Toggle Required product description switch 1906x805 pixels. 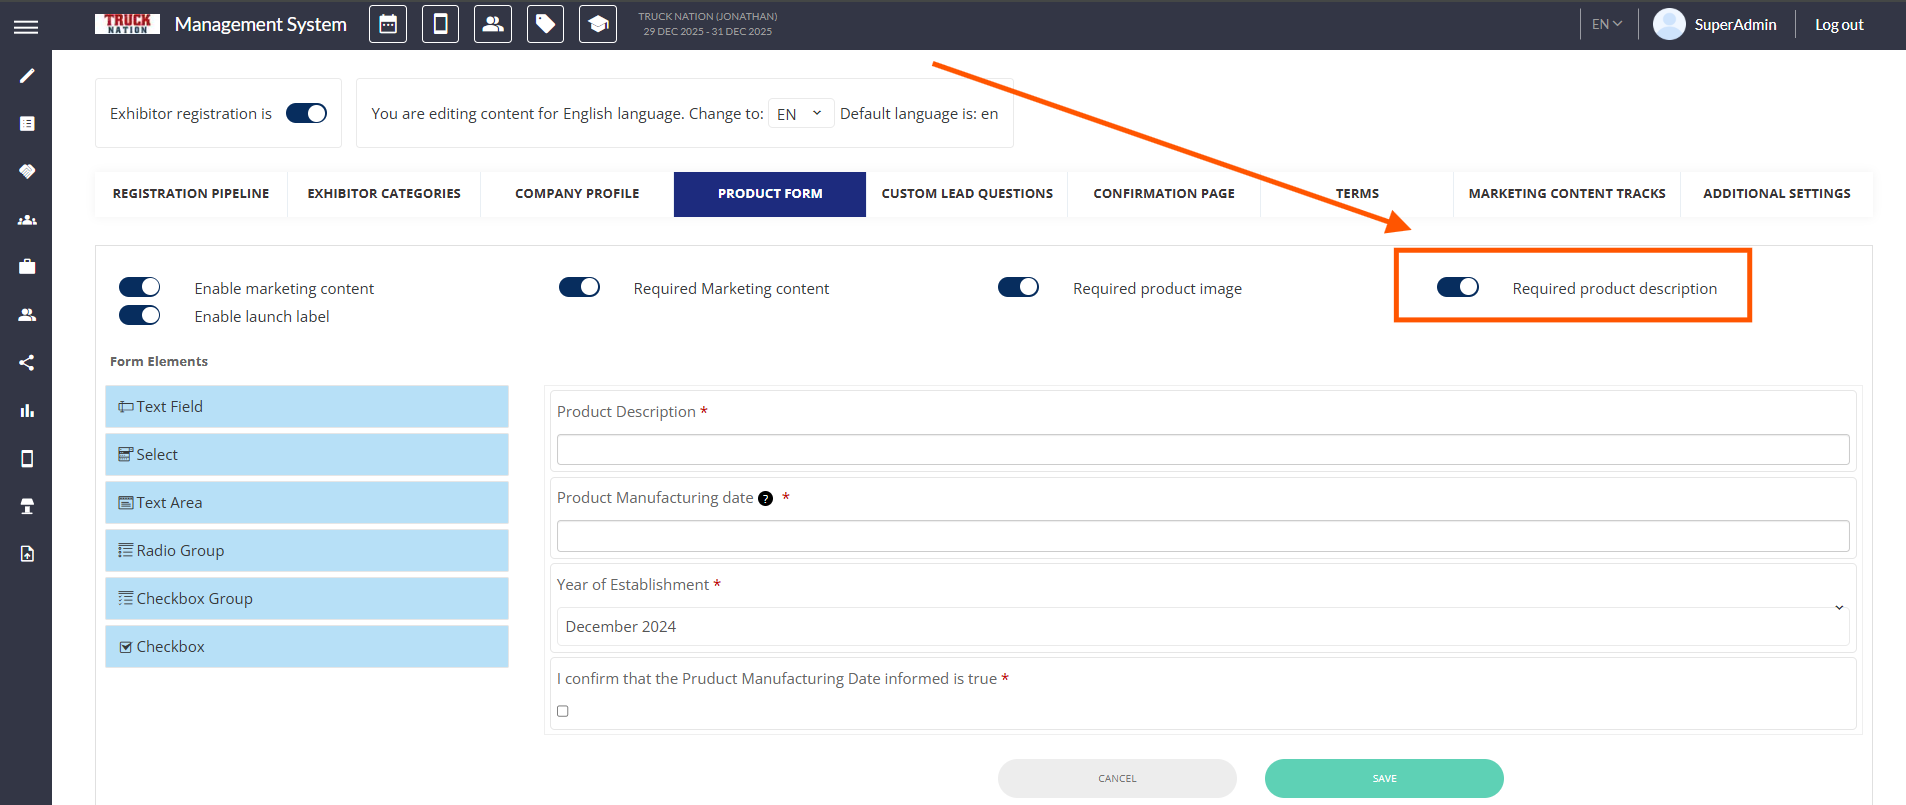(x=1457, y=288)
